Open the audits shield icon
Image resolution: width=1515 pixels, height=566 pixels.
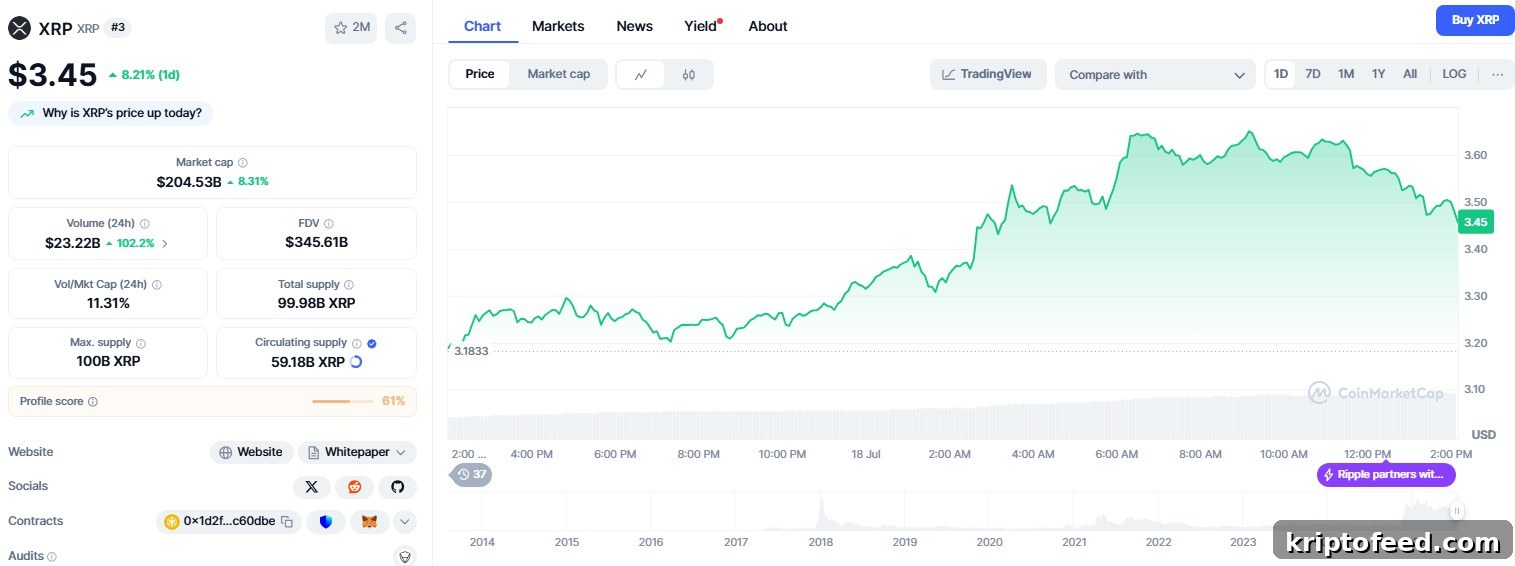[x=405, y=557]
